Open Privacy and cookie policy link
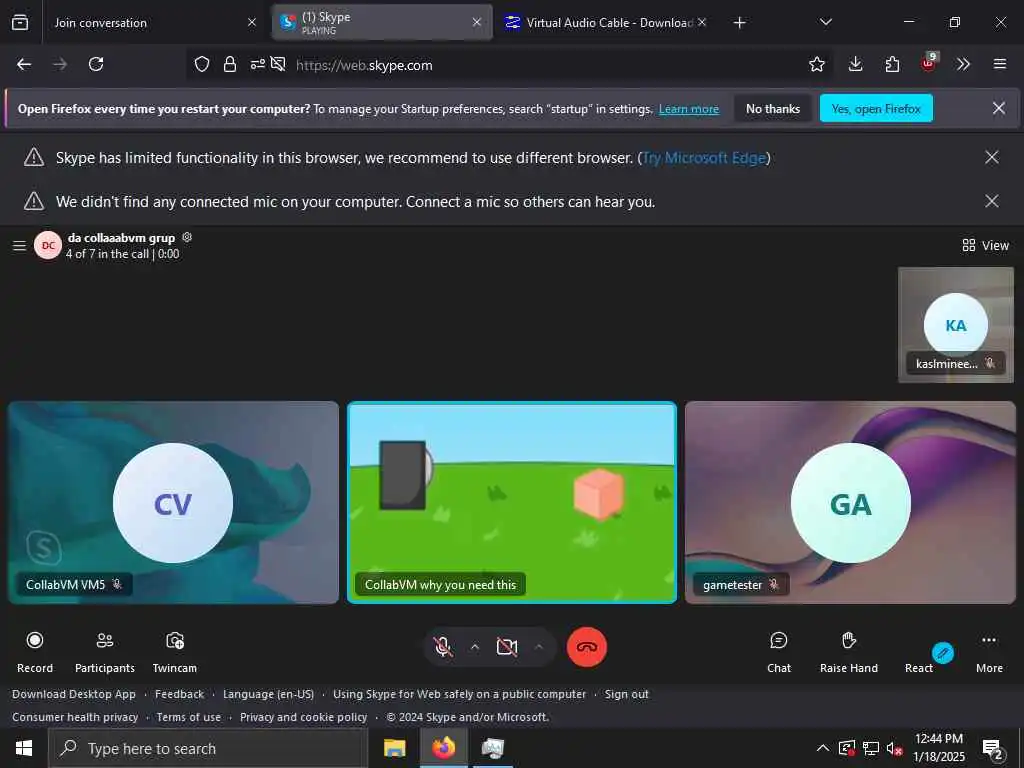The width and height of the screenshot is (1024, 768). (x=304, y=717)
